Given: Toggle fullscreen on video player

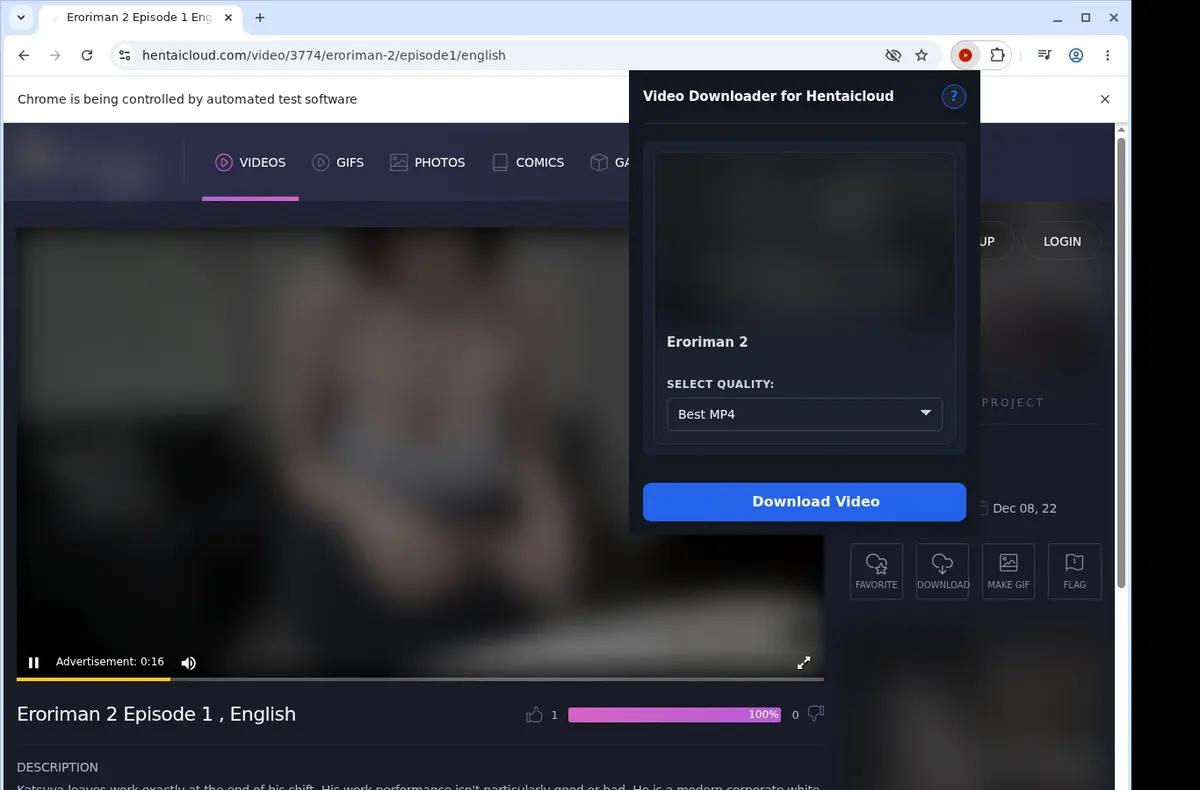Looking at the screenshot, I should 803,662.
